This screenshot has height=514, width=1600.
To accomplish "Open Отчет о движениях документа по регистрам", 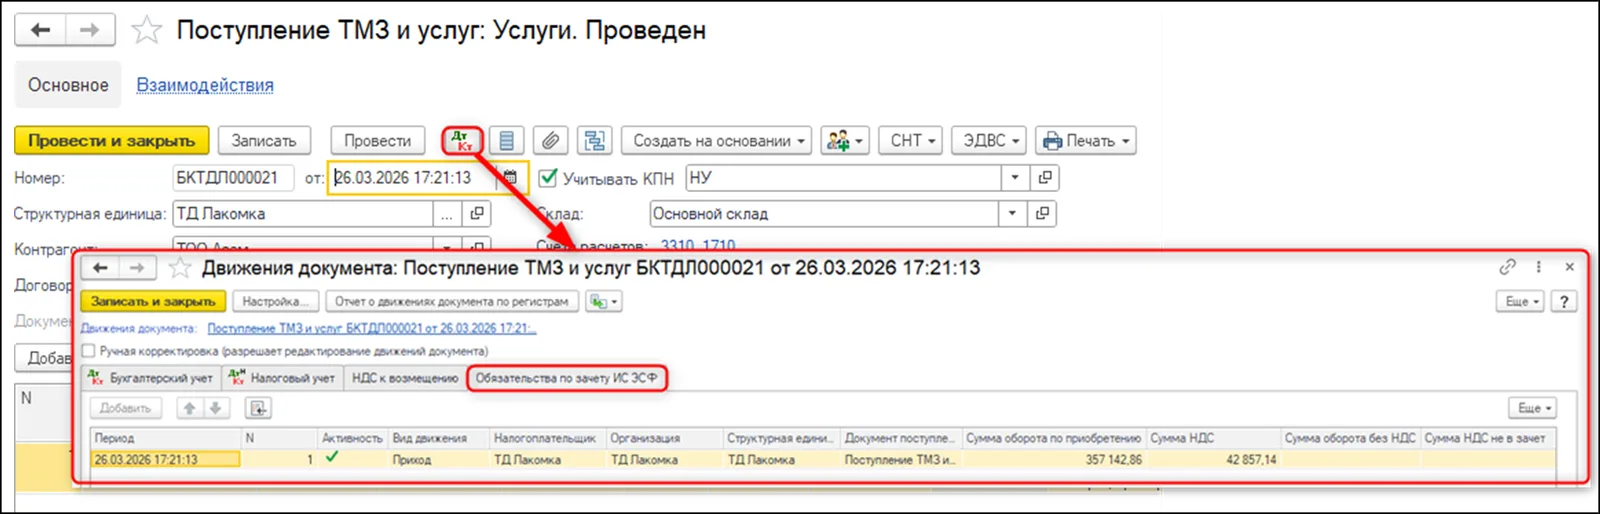I will [451, 301].
